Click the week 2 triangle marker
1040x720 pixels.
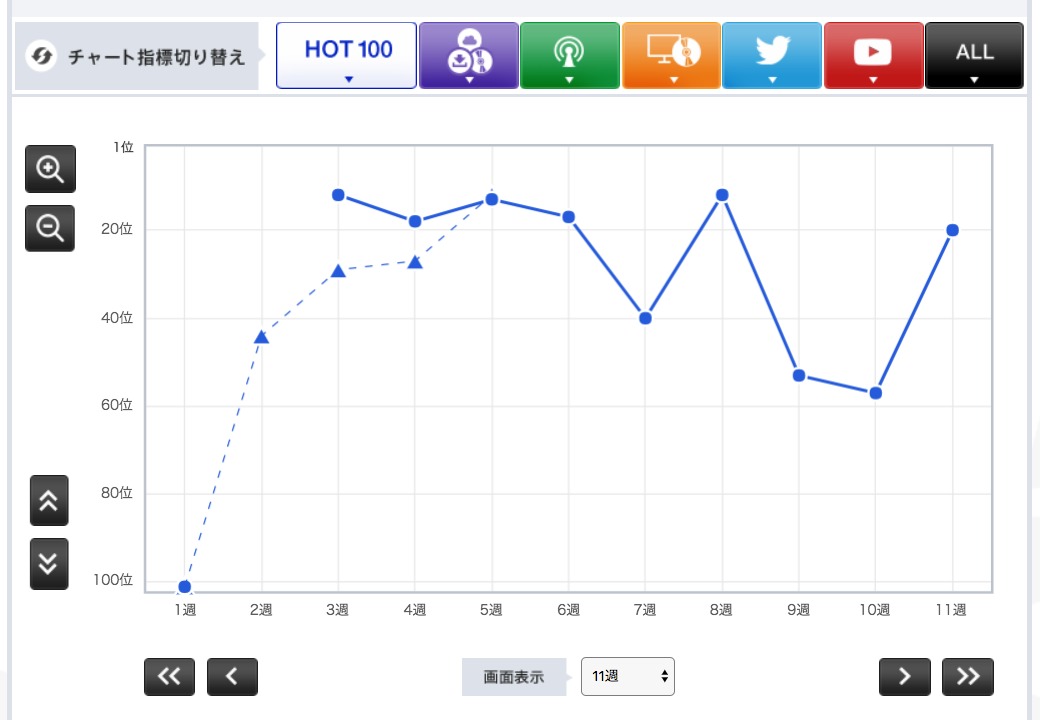coord(261,337)
